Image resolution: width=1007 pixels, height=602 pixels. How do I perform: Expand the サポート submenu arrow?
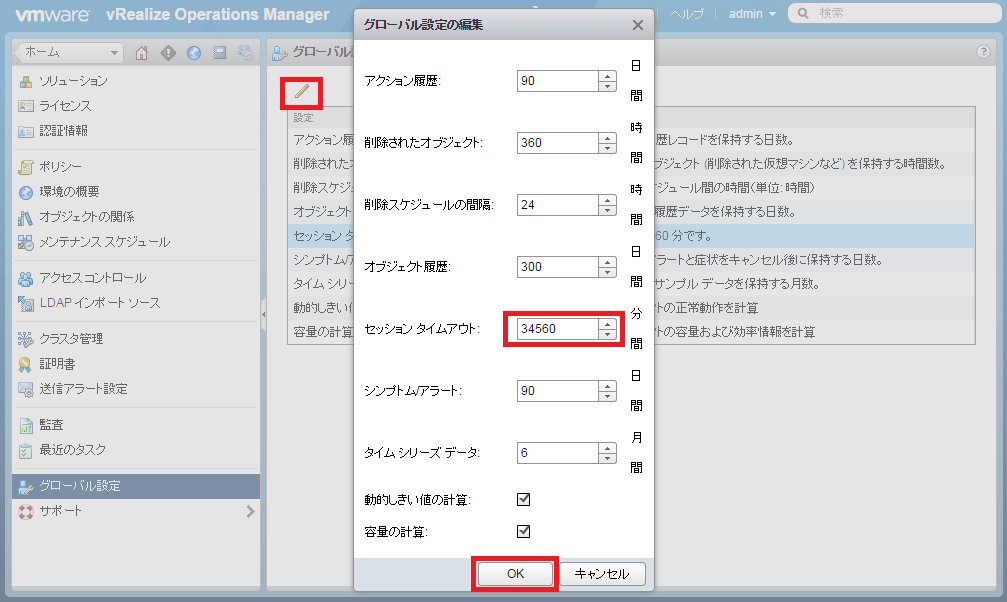pos(250,511)
